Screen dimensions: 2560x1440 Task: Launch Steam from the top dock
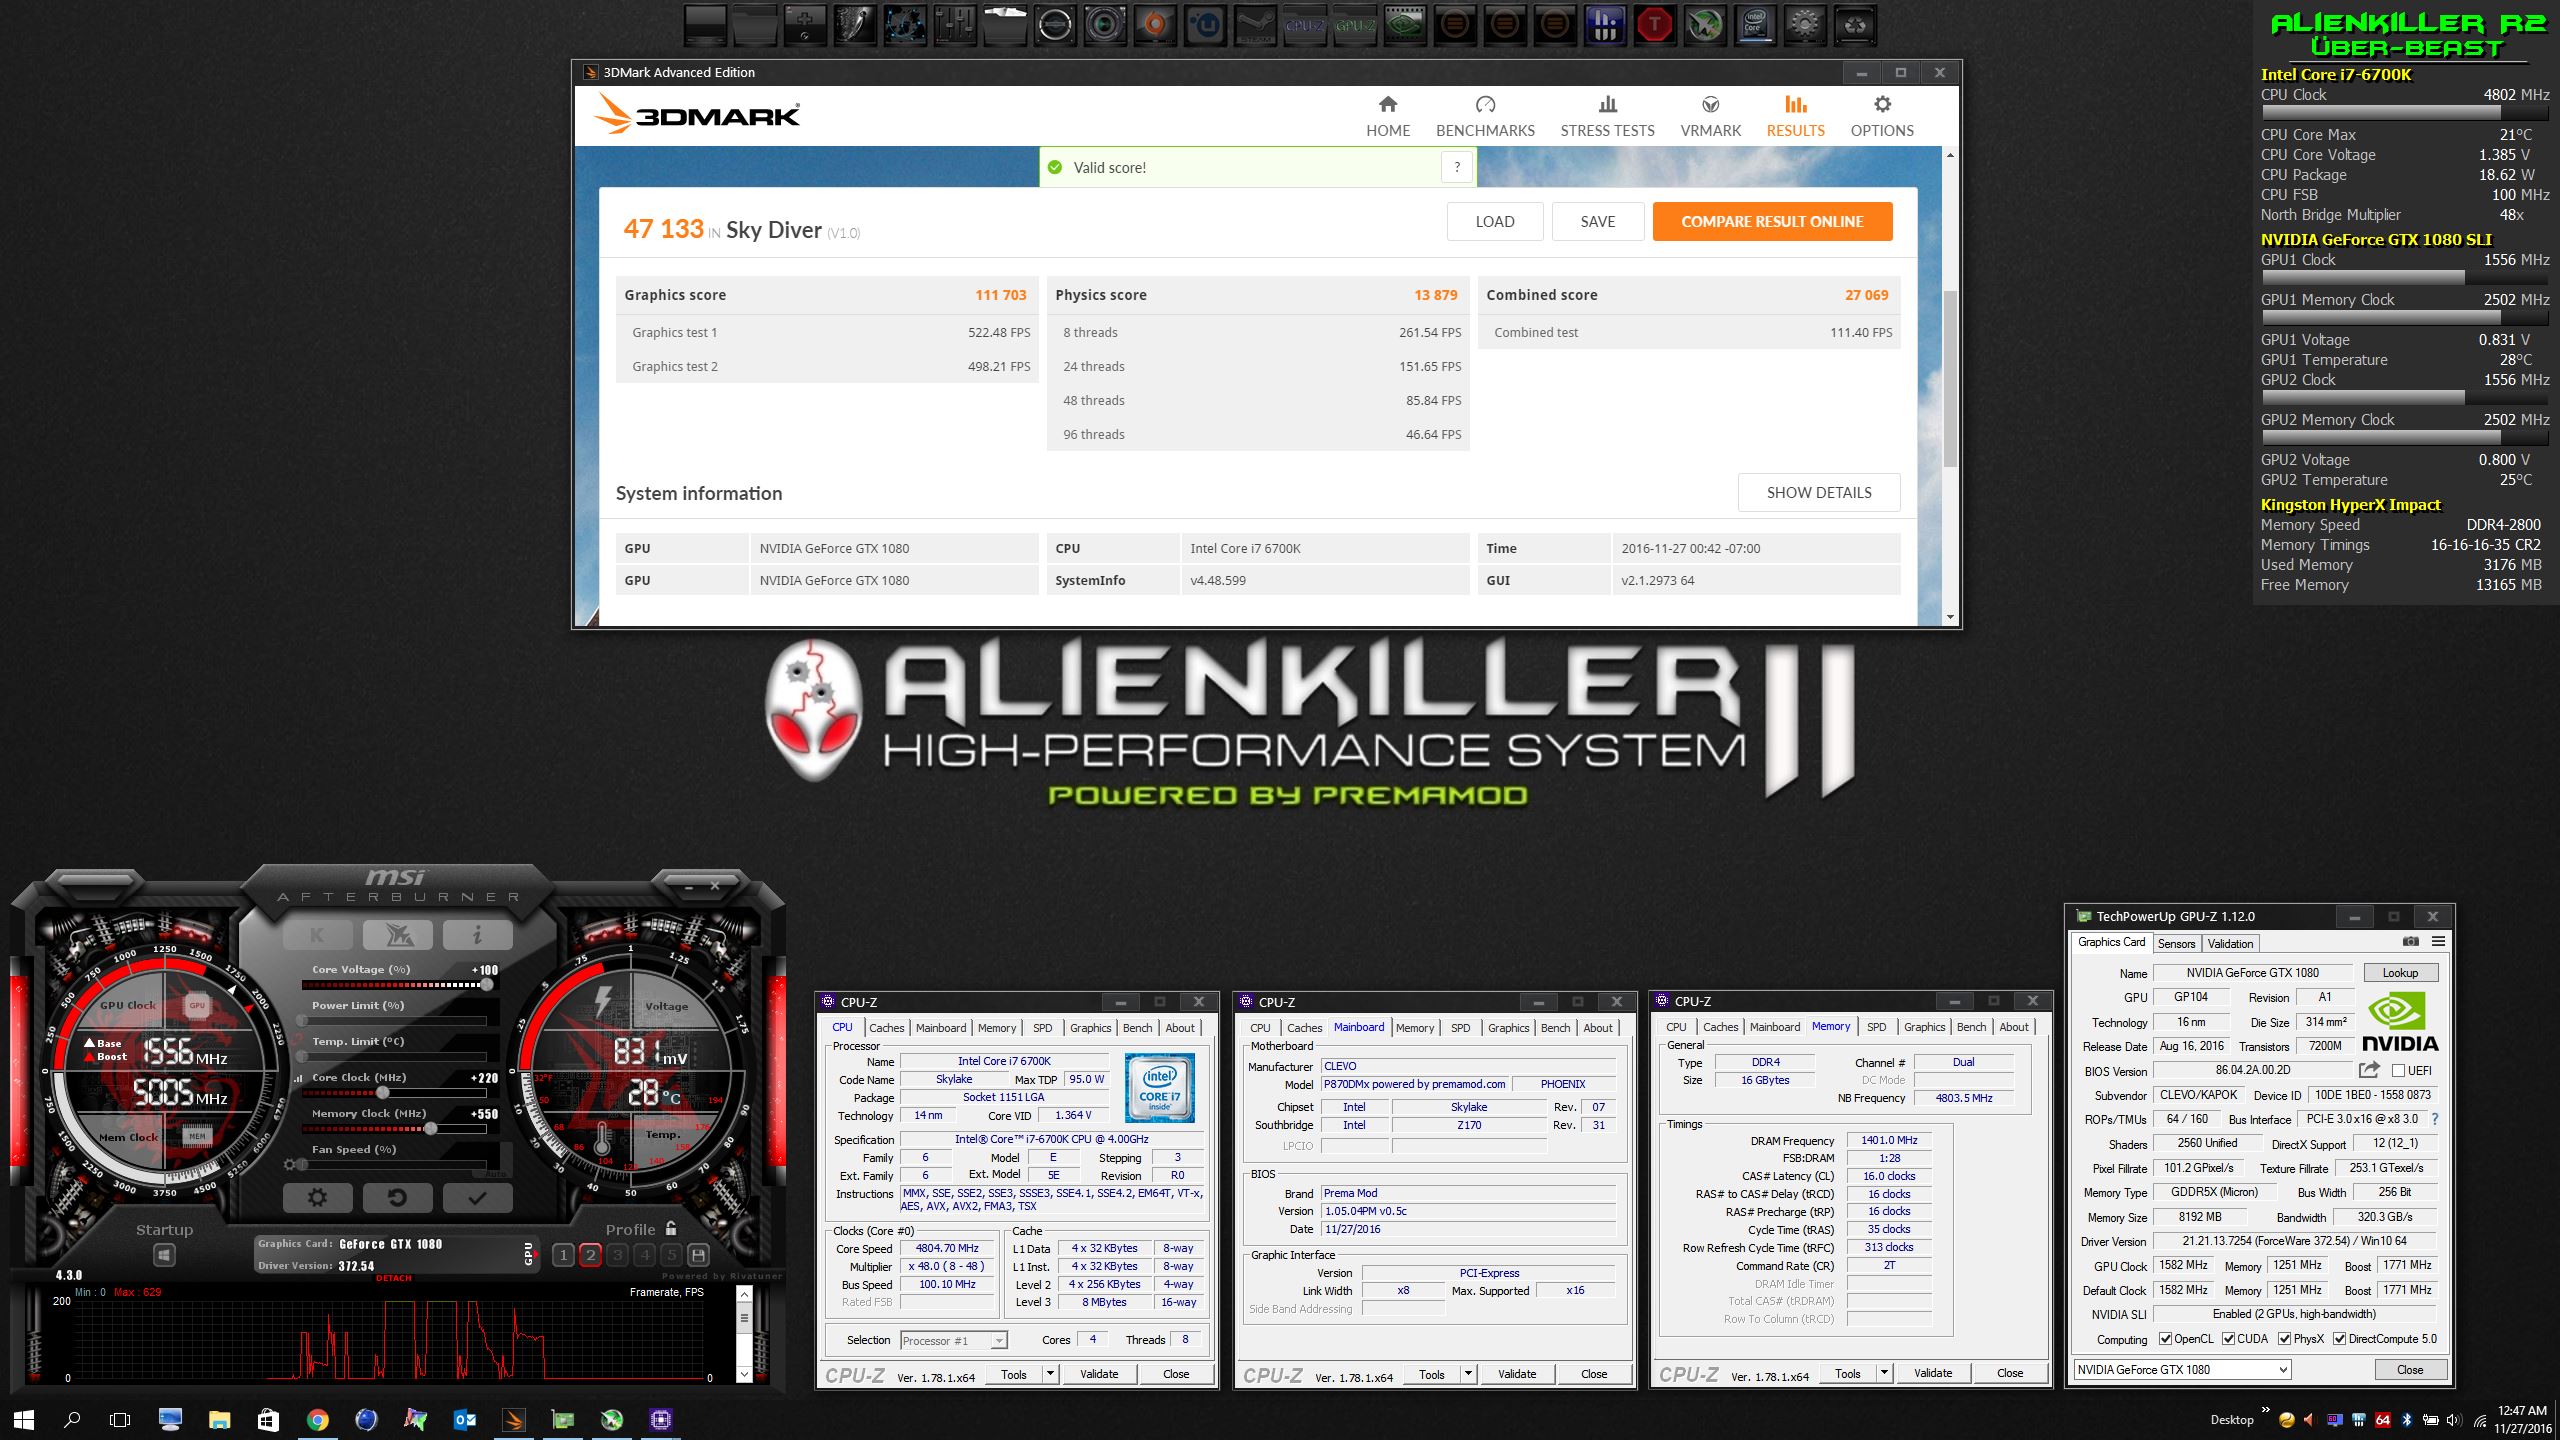1255,25
